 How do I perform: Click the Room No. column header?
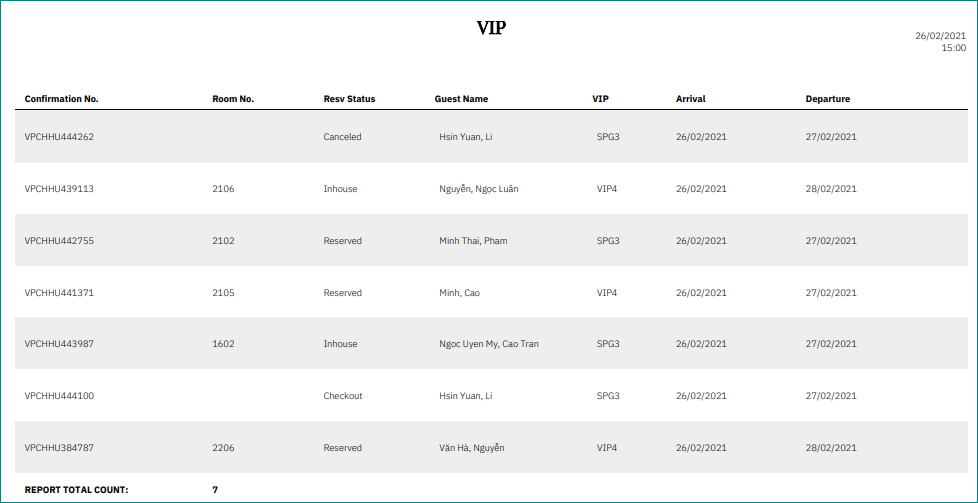233,99
